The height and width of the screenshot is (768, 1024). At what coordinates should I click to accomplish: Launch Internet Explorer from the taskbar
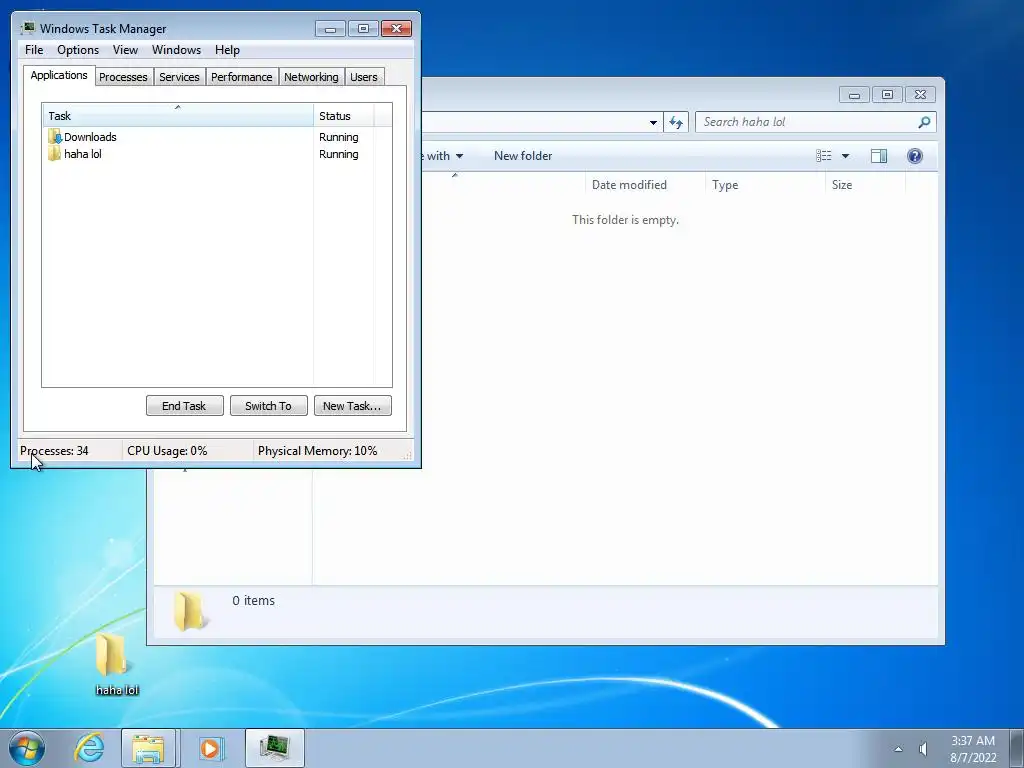click(89, 748)
